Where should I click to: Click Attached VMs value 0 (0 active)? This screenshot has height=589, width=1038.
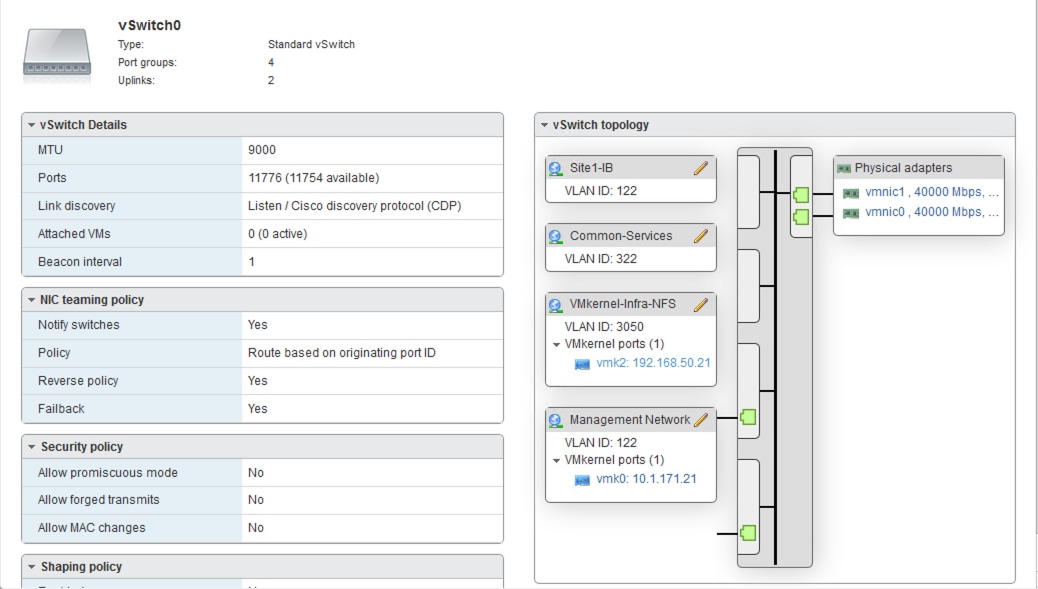[x=277, y=234]
